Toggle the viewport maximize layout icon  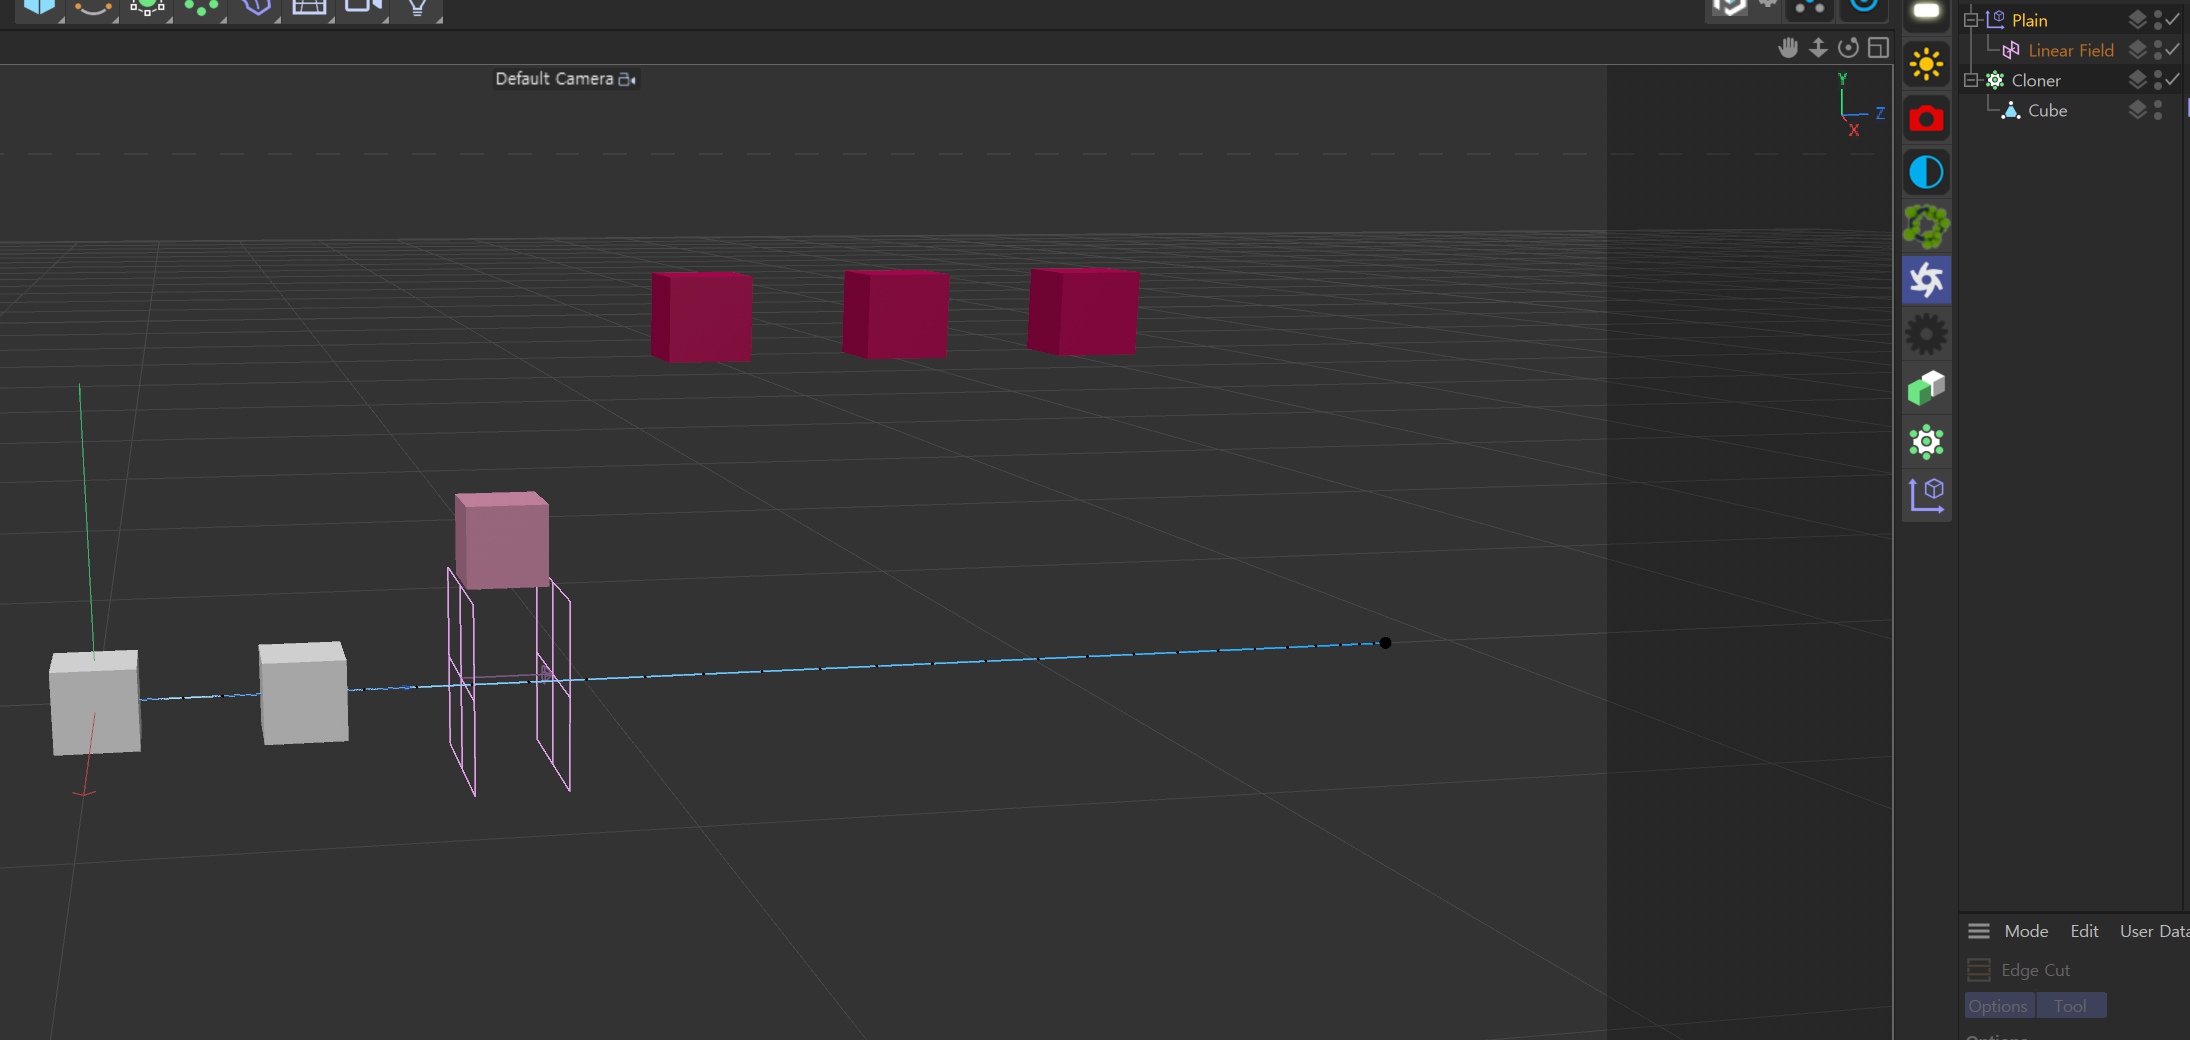pyautogui.click(x=1878, y=47)
